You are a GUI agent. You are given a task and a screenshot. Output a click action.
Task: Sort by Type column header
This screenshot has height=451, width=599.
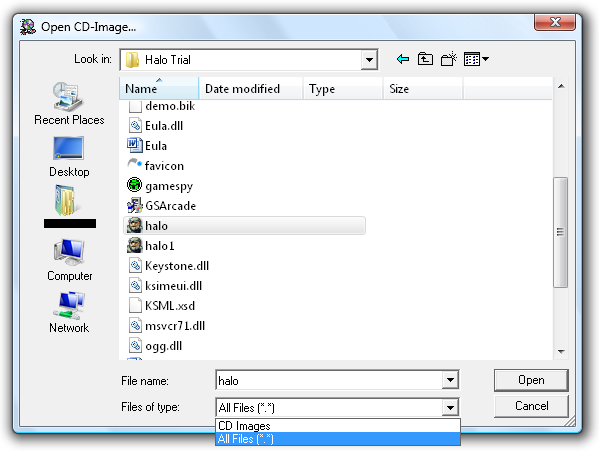click(x=343, y=89)
